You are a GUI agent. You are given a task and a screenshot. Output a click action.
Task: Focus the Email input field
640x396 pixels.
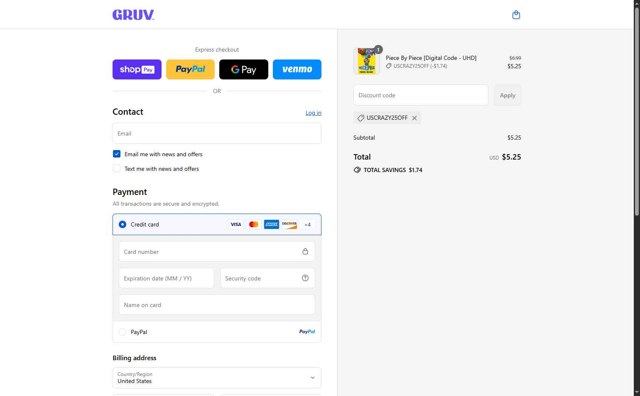click(x=217, y=133)
